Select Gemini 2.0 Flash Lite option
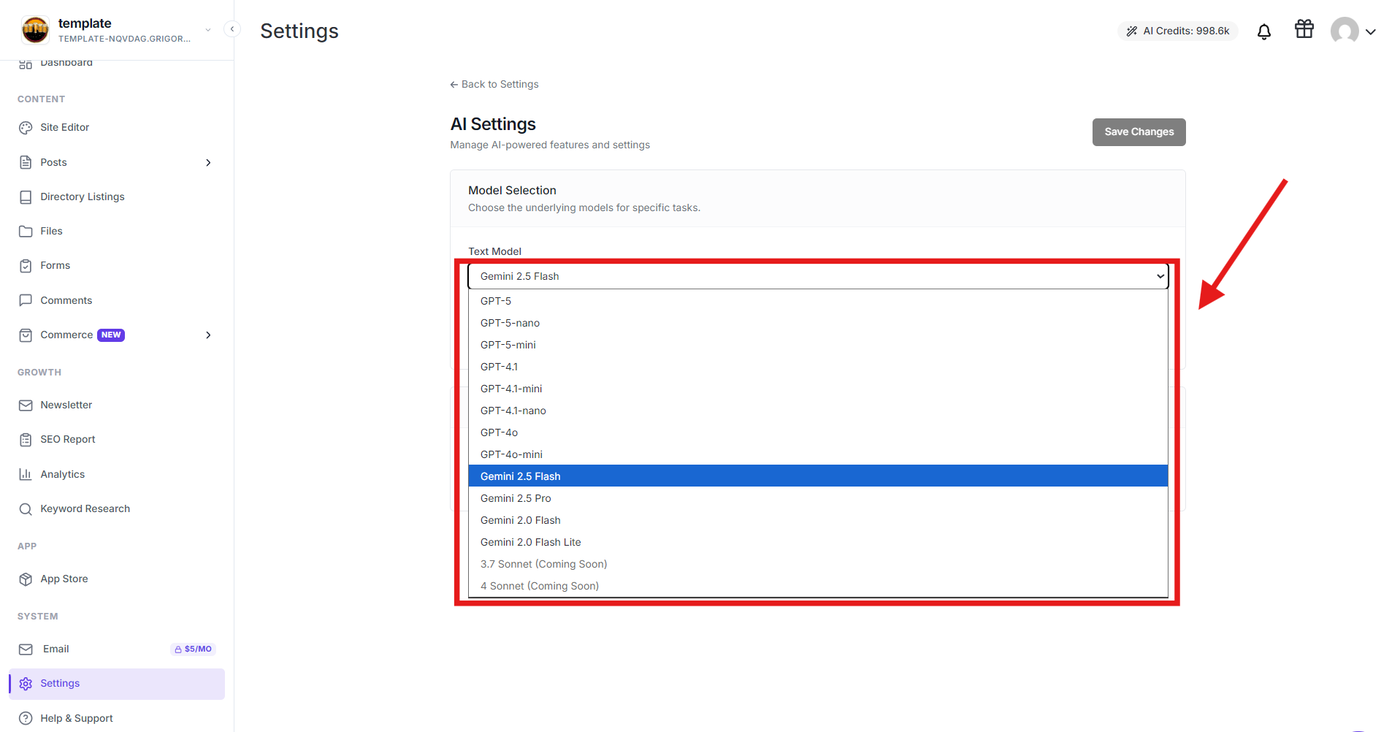Screen dimensions: 1400x732 tap(818, 542)
